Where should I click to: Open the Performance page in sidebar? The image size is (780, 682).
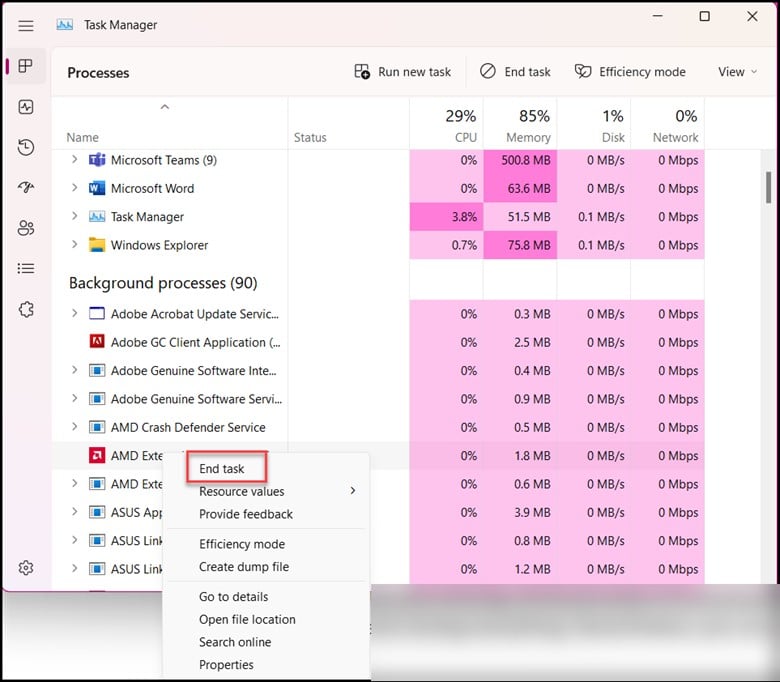26,107
